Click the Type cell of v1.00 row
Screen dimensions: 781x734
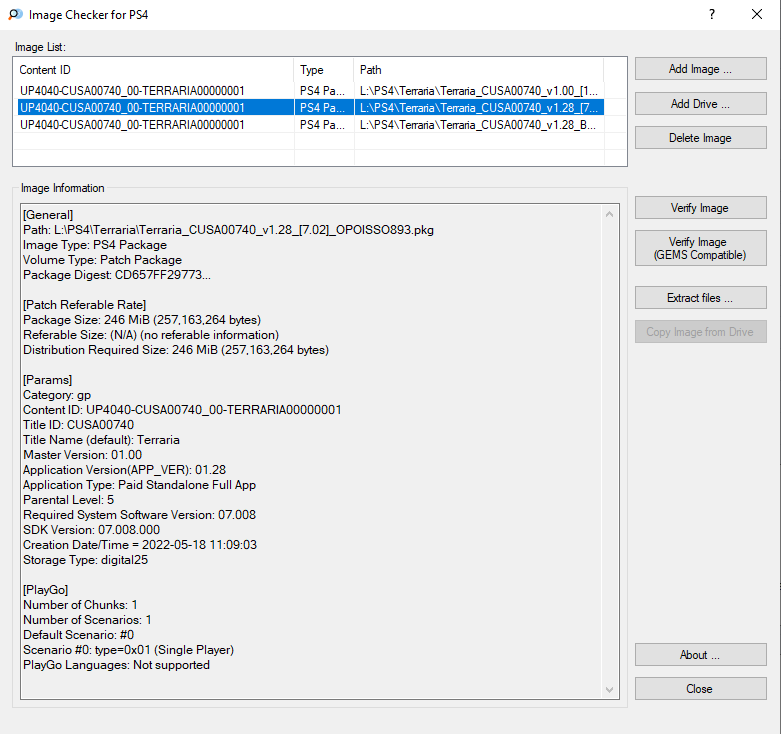point(324,91)
